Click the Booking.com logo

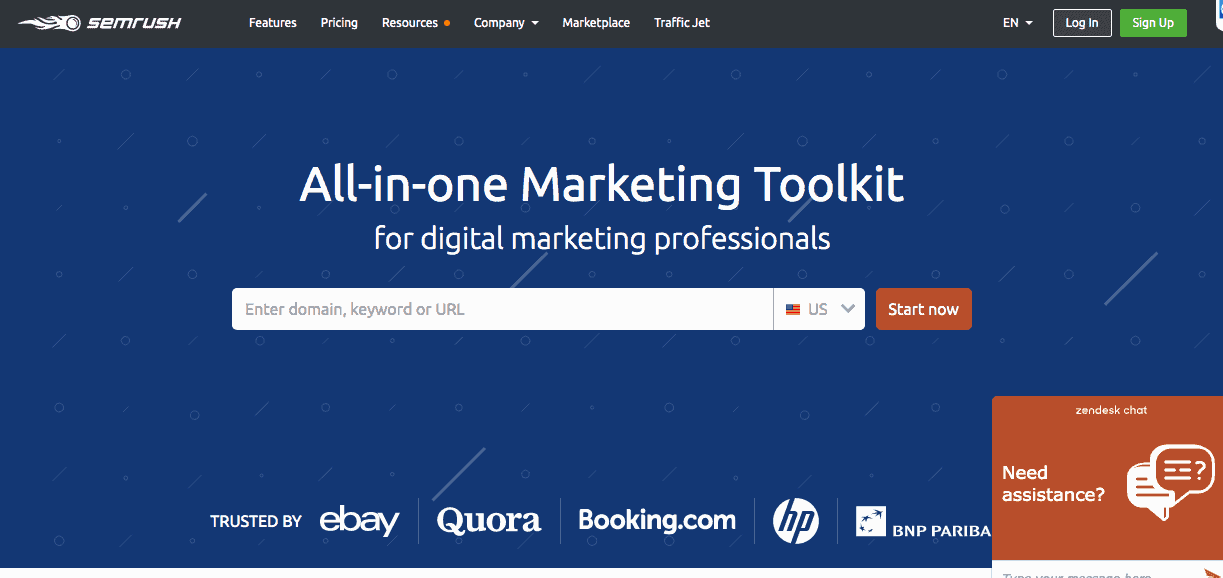(657, 520)
